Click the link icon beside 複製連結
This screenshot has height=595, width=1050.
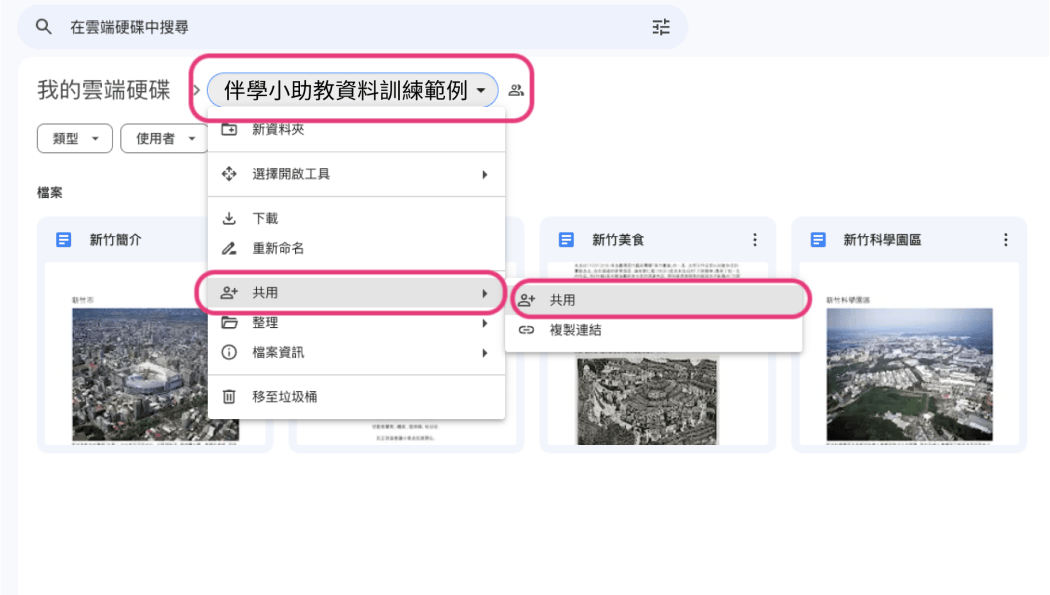526,330
